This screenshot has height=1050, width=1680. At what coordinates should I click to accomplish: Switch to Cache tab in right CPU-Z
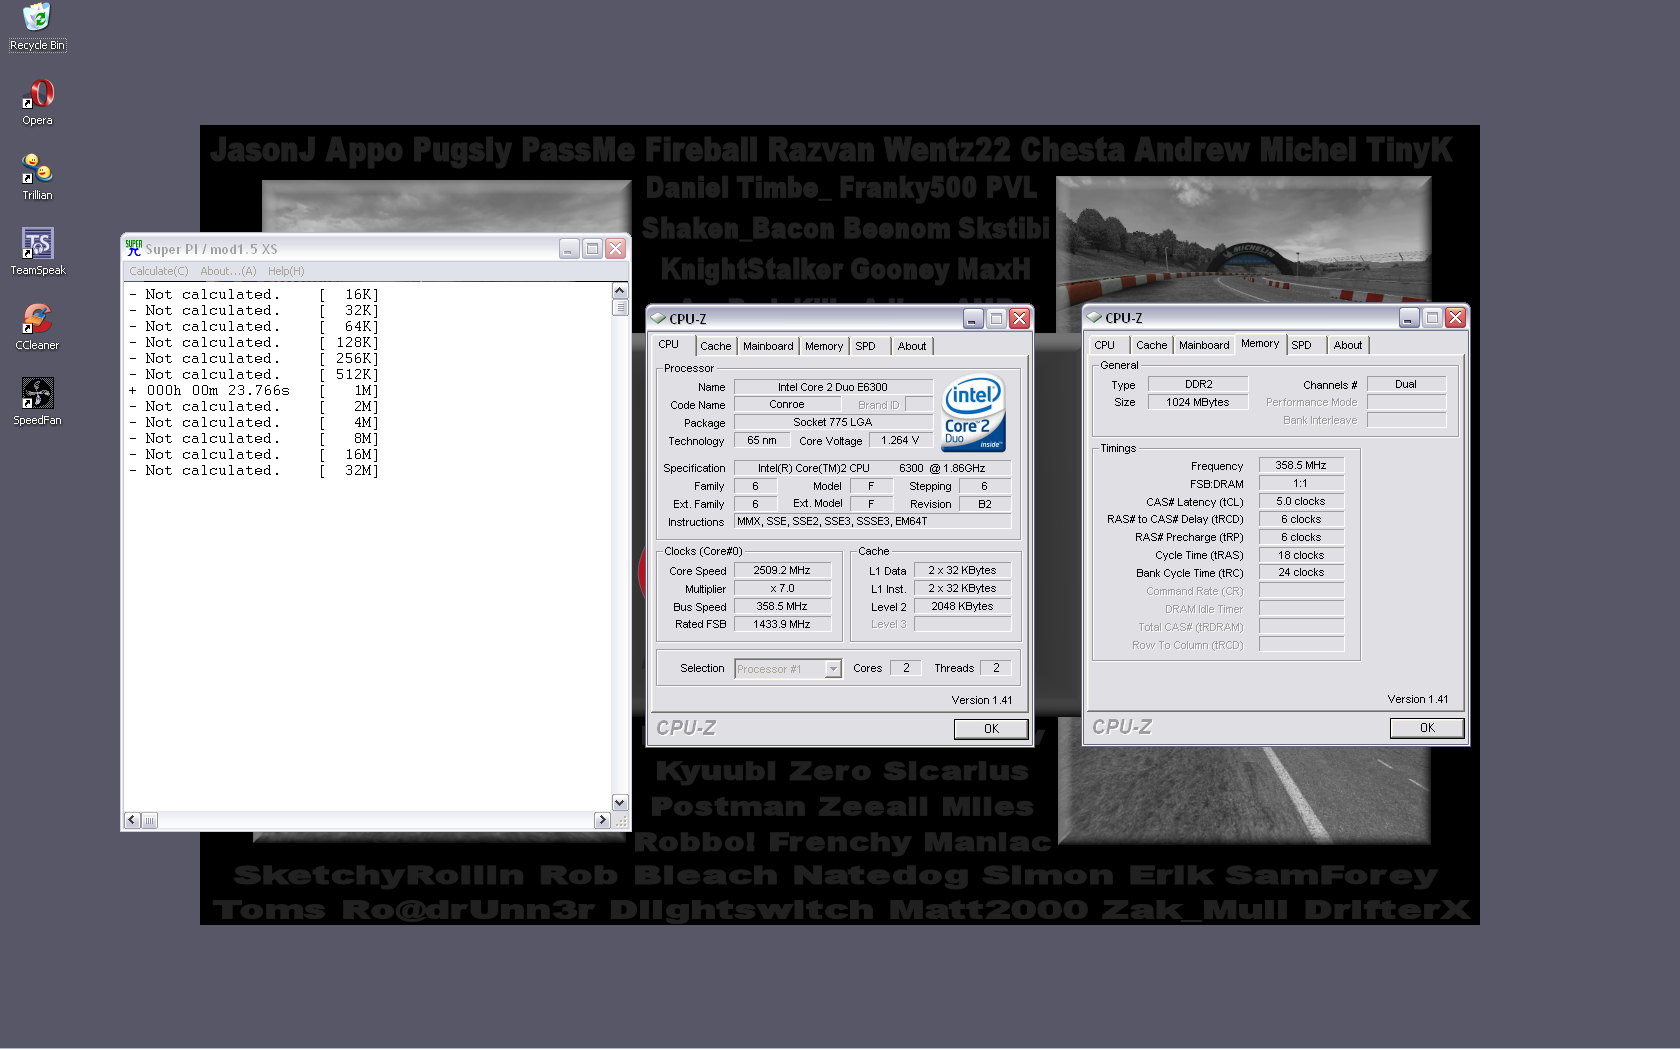[1151, 345]
